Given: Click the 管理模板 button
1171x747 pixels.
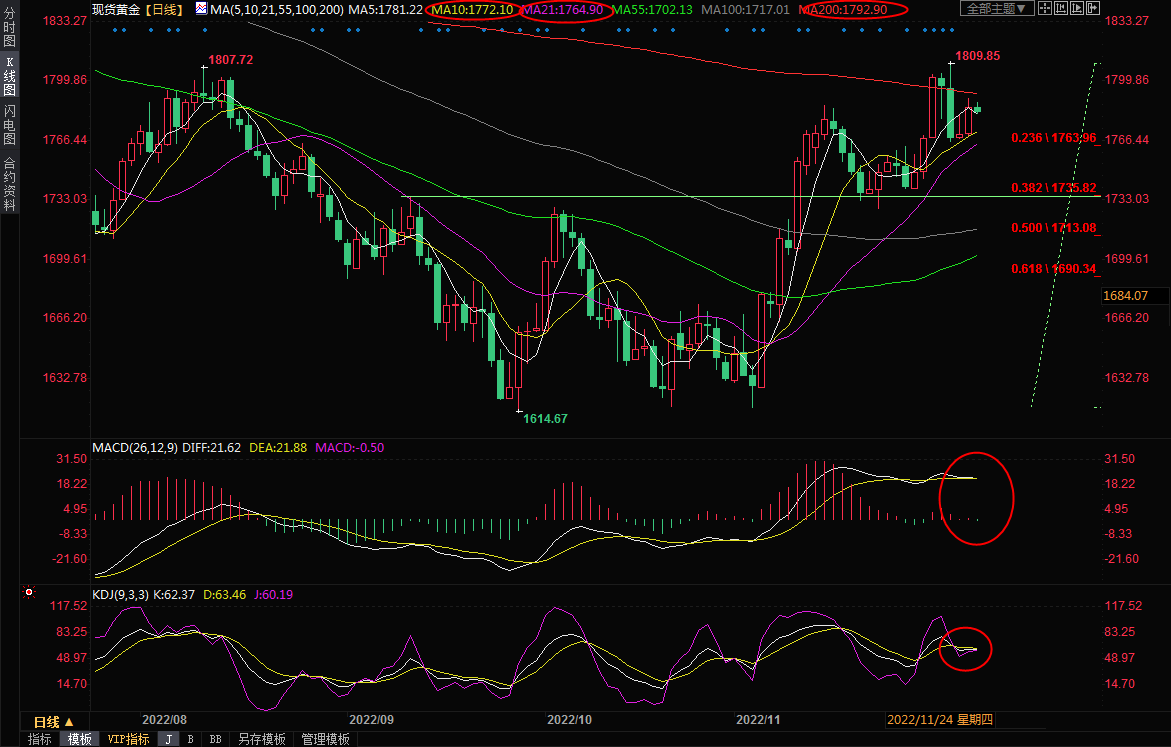Looking at the screenshot, I should pyautogui.click(x=326, y=739).
